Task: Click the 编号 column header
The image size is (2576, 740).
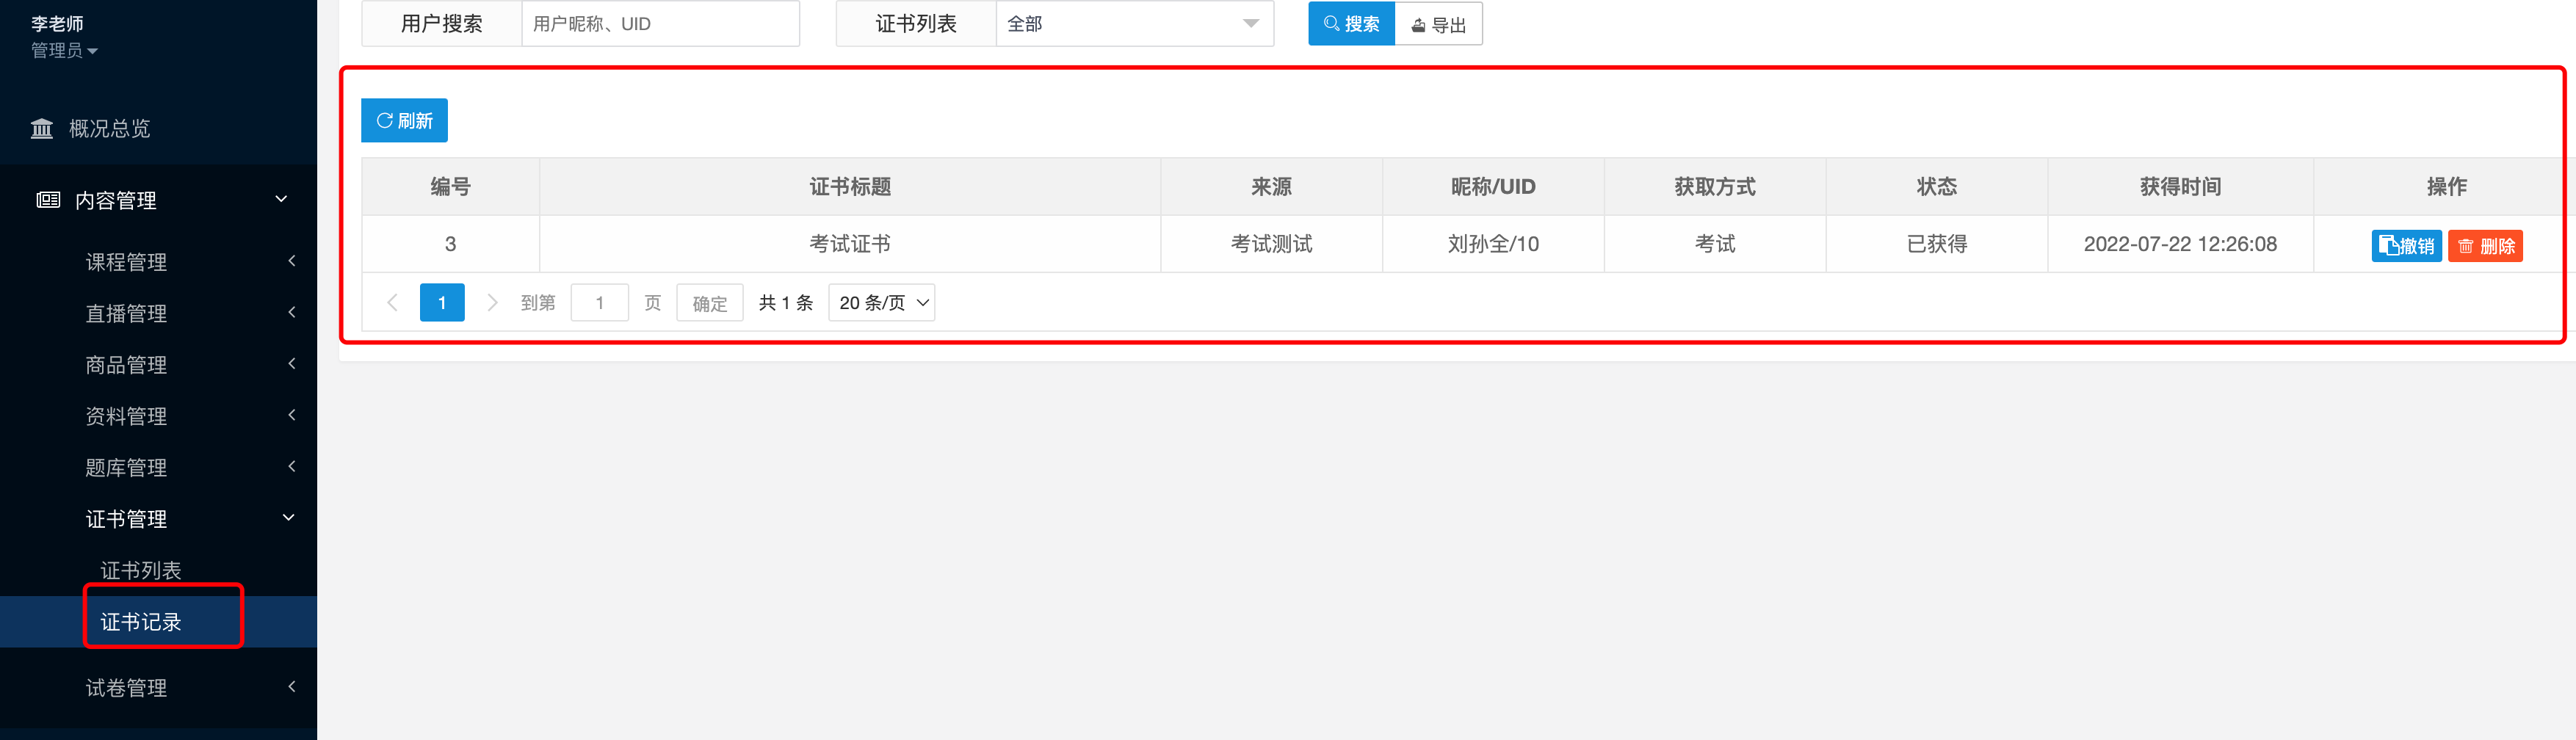Action: pos(450,187)
